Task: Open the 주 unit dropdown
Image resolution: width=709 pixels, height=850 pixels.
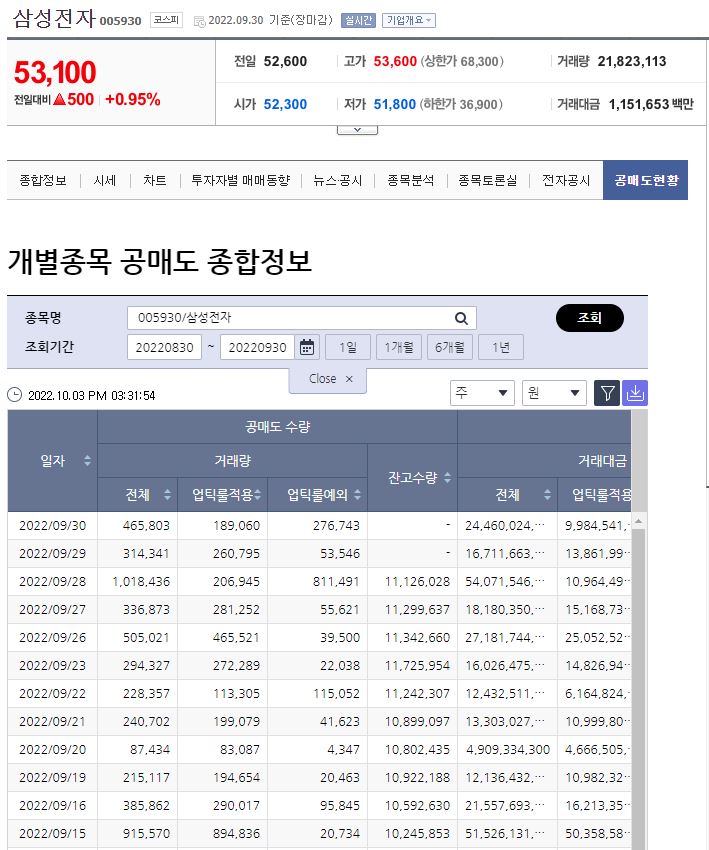Action: [x=482, y=393]
